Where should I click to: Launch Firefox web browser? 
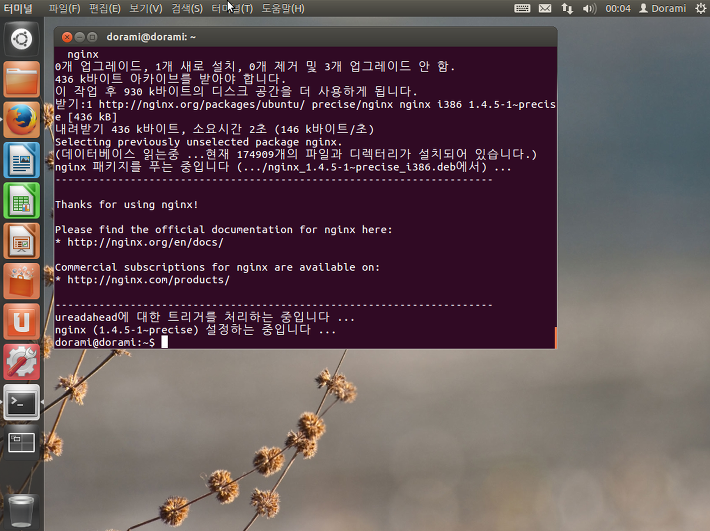tap(21, 120)
